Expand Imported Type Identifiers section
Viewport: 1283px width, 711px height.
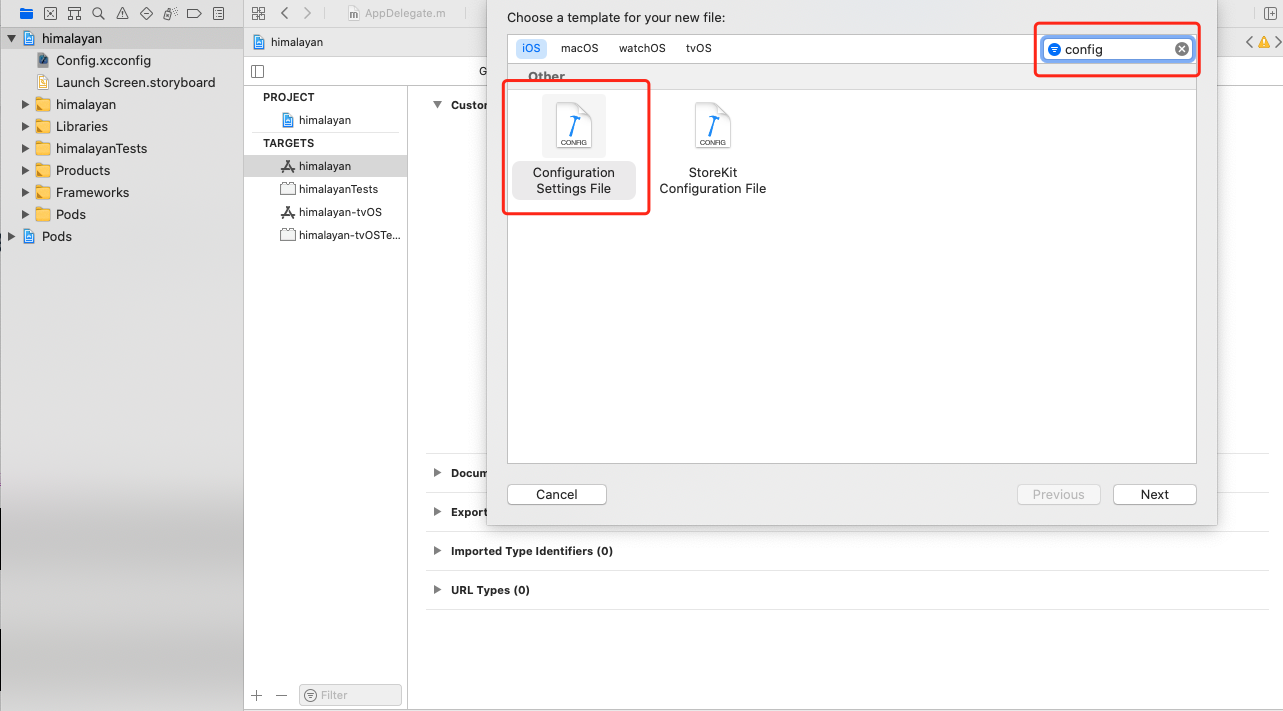[437, 551]
